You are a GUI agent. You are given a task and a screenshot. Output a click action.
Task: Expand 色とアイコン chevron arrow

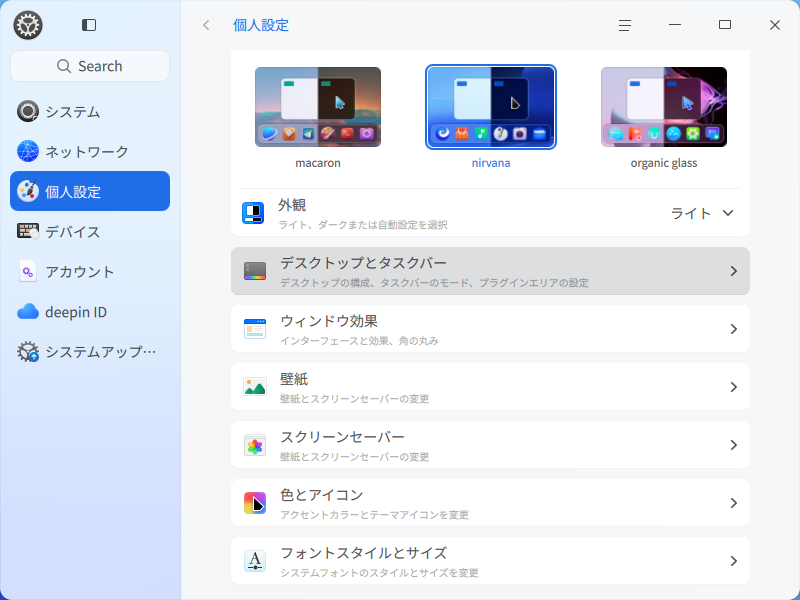pos(734,503)
